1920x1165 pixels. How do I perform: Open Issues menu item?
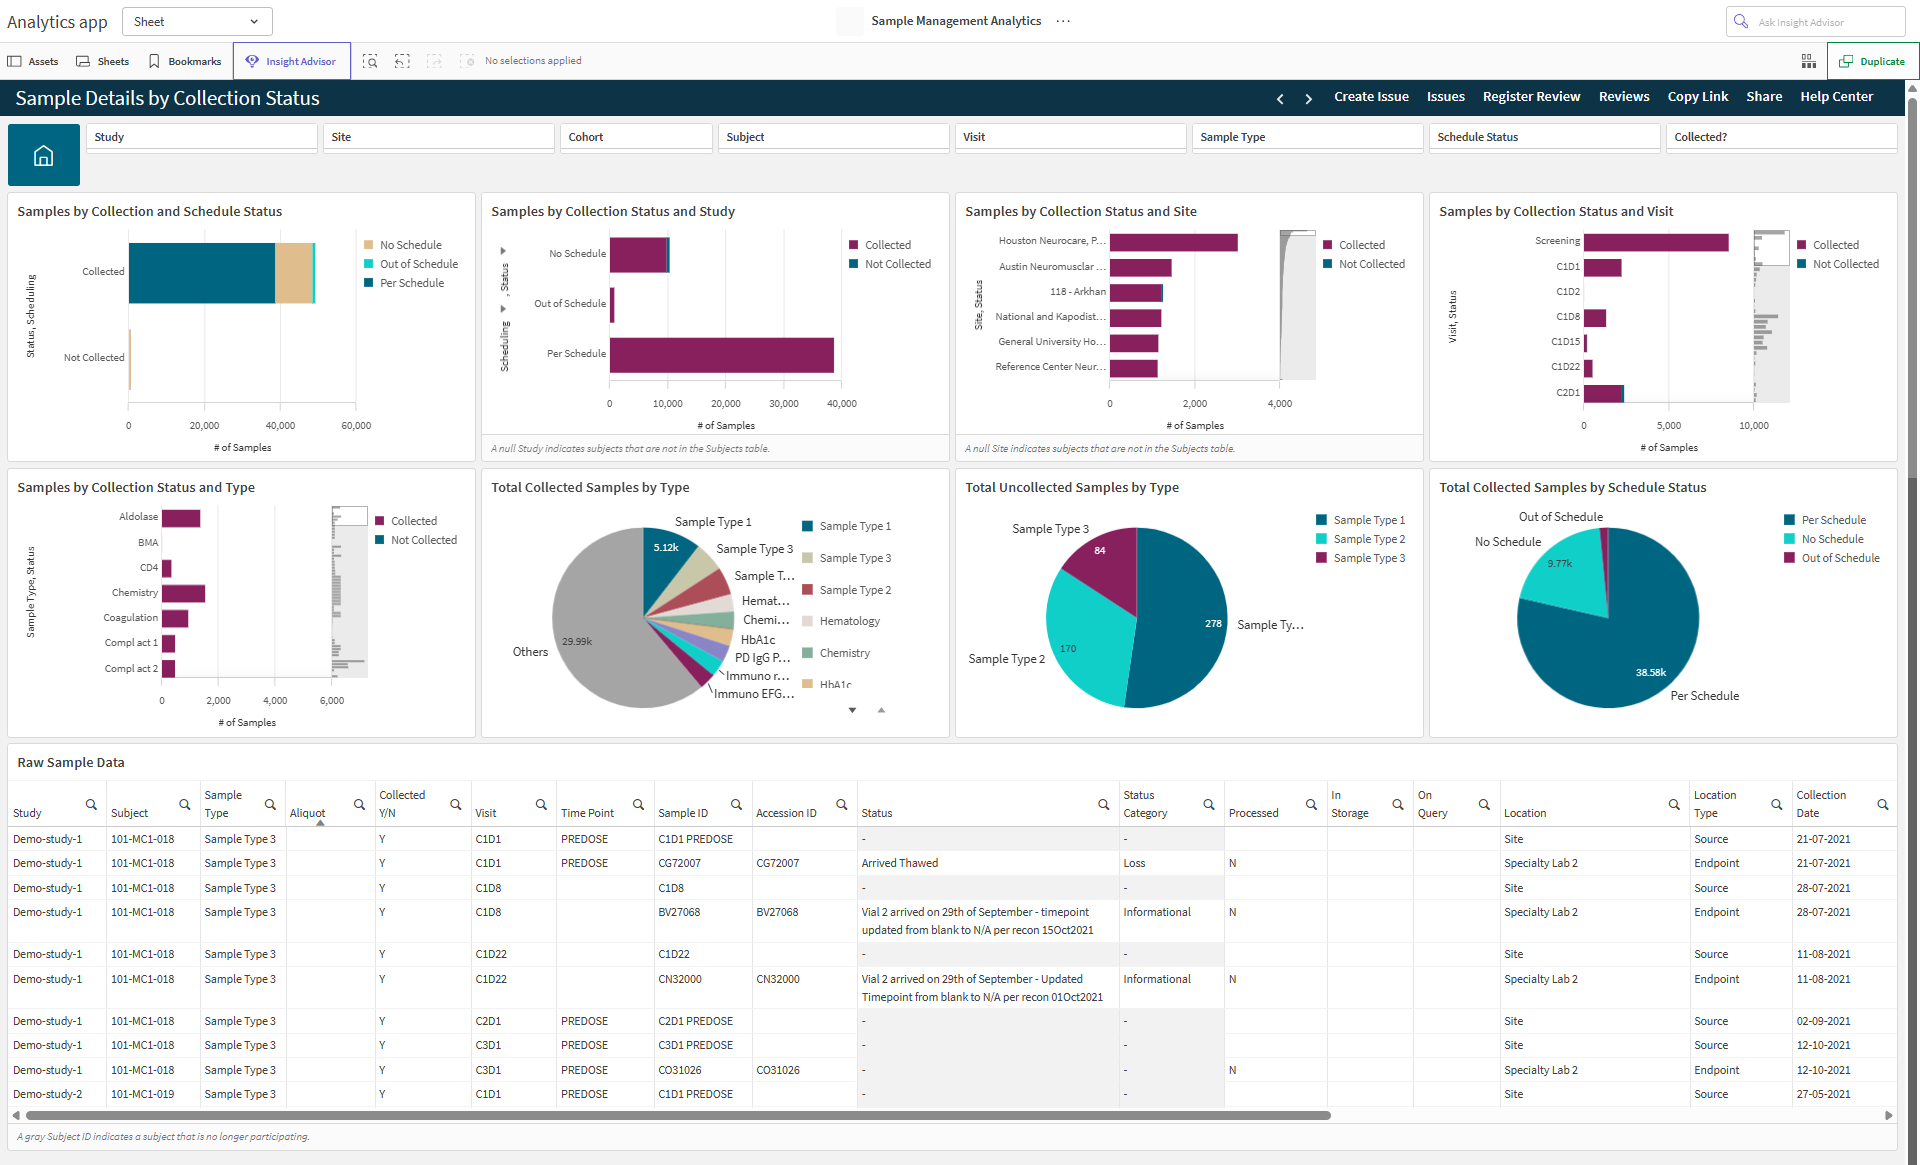click(1445, 97)
